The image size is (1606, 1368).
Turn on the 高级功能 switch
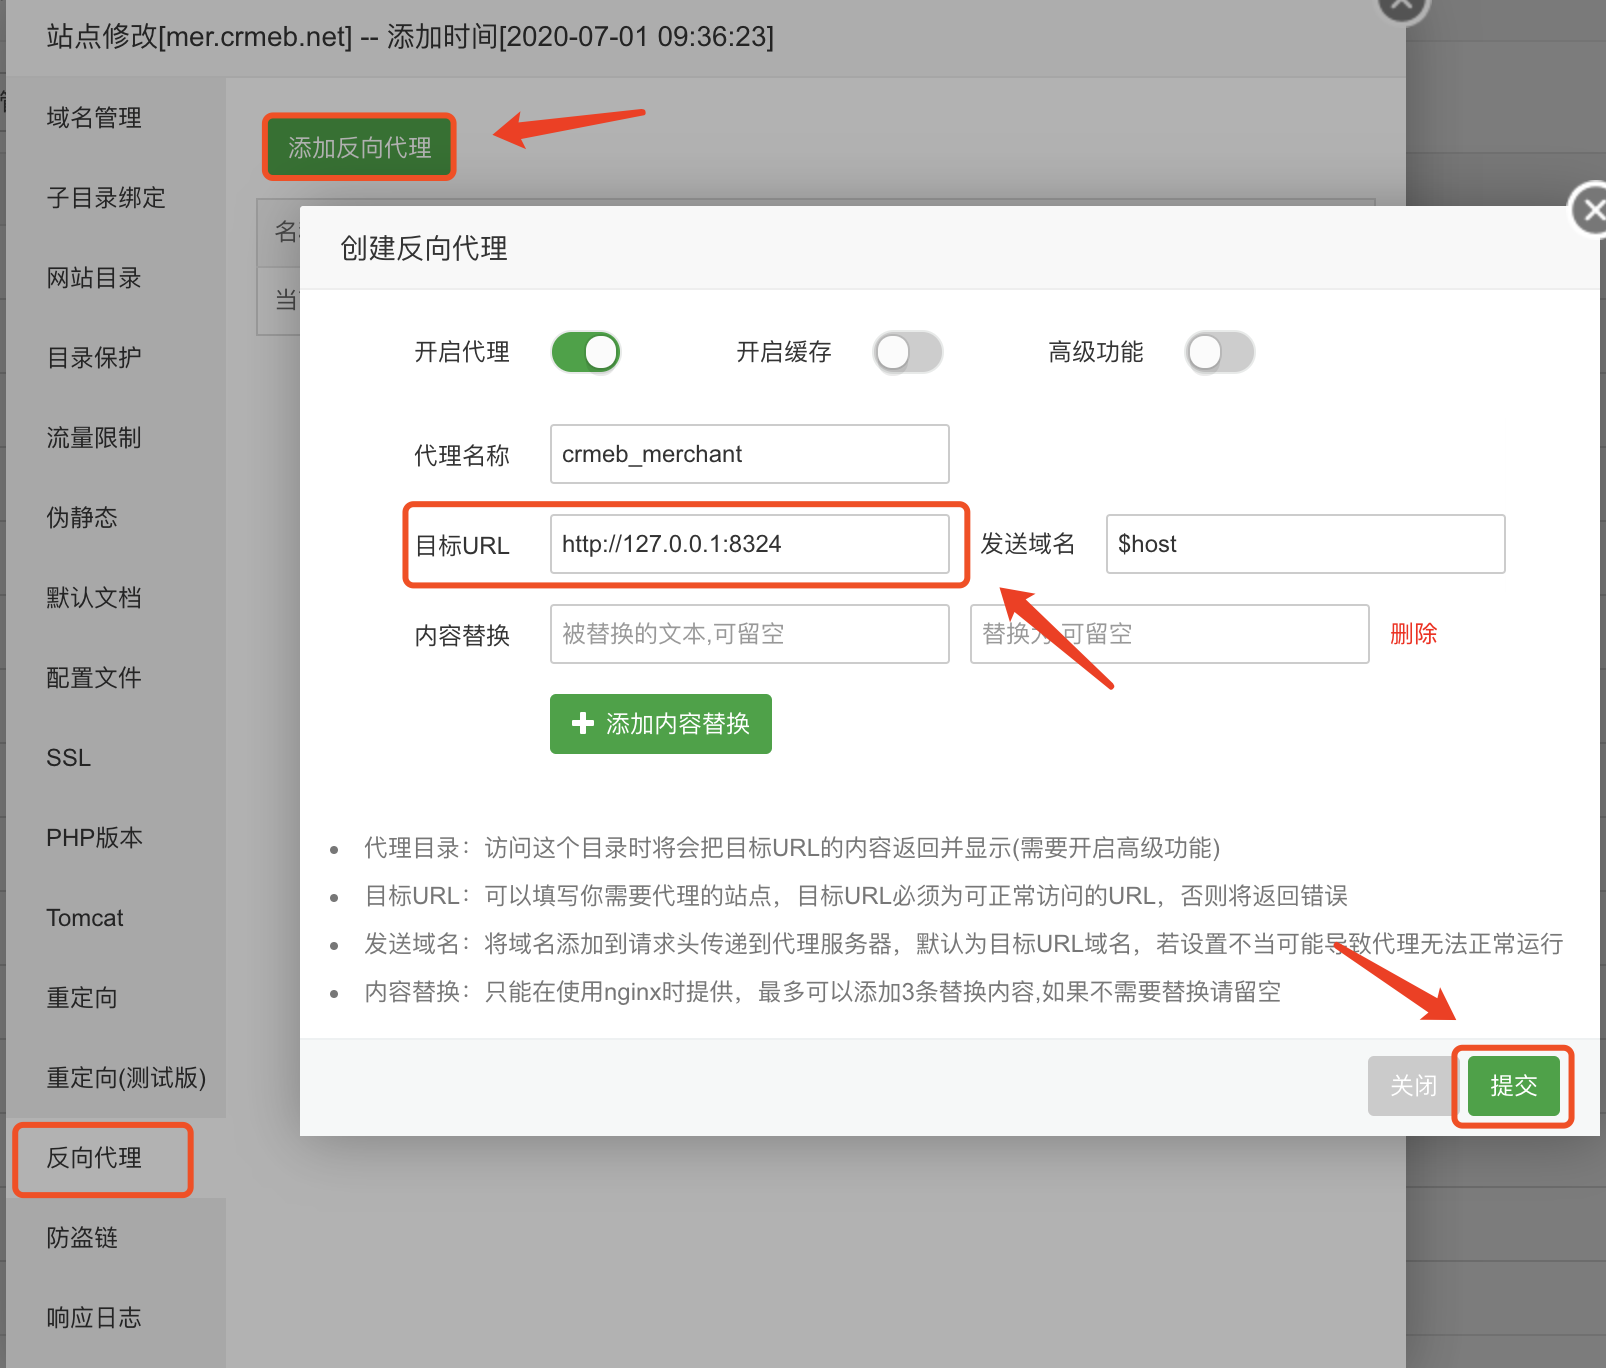pos(1219,352)
